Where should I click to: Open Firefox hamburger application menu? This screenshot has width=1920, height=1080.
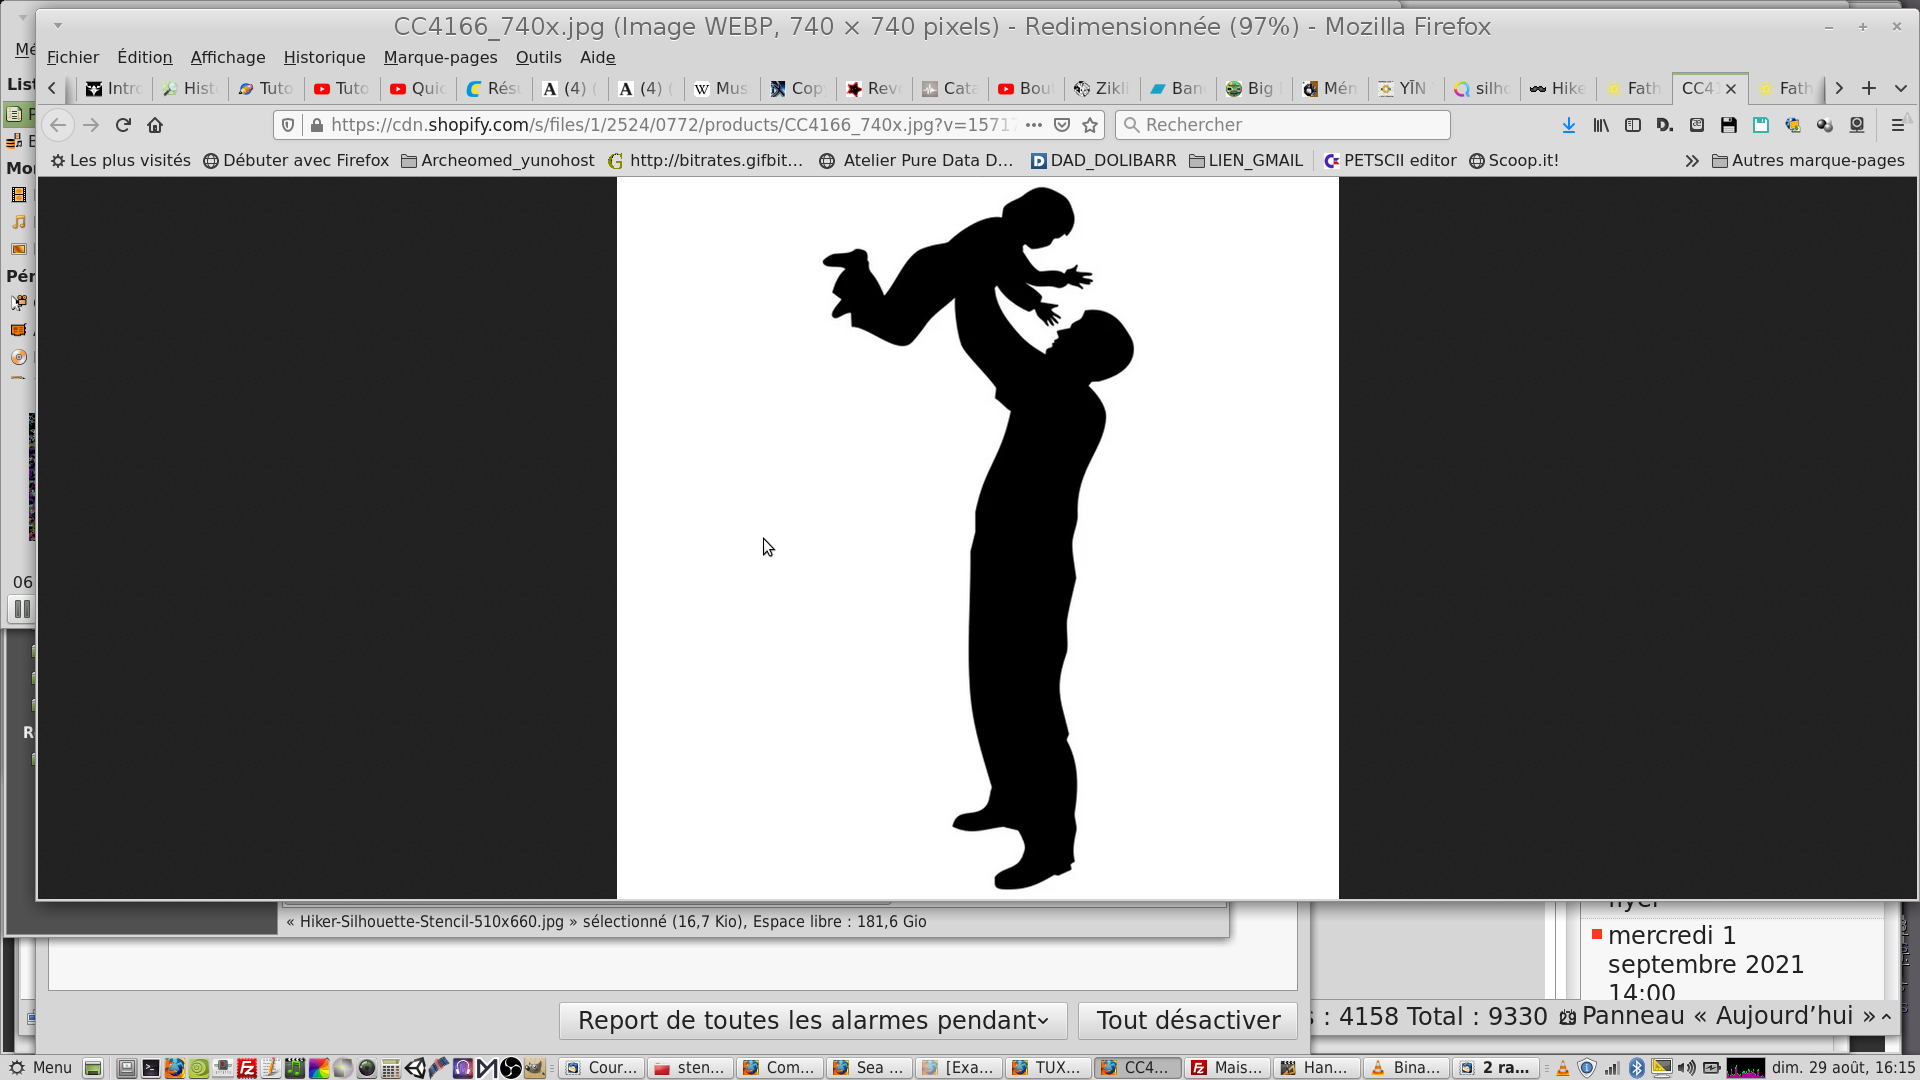tap(1897, 125)
